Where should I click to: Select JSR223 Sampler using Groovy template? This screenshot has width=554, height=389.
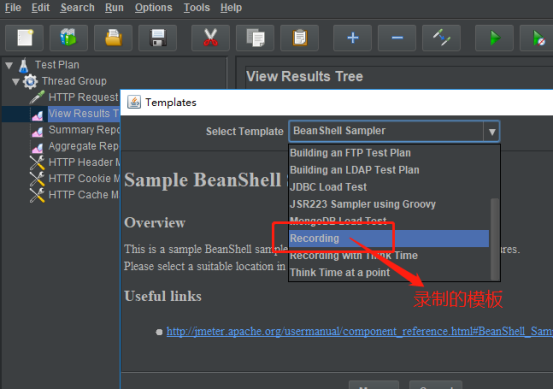coord(389,204)
